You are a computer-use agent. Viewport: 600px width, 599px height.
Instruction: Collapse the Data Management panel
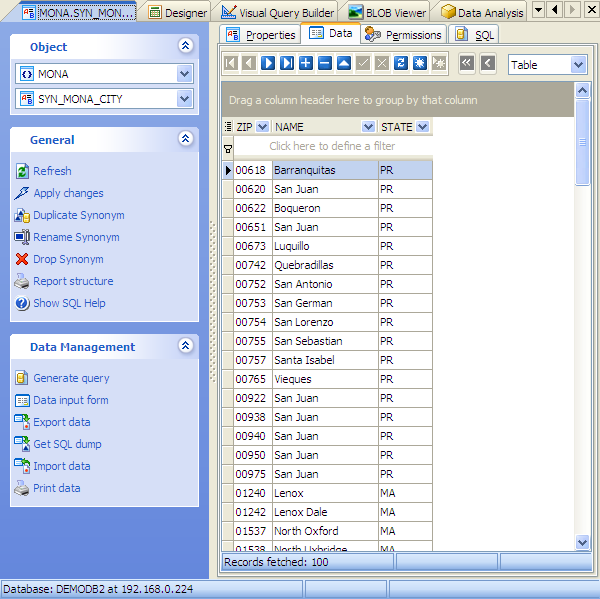185,346
